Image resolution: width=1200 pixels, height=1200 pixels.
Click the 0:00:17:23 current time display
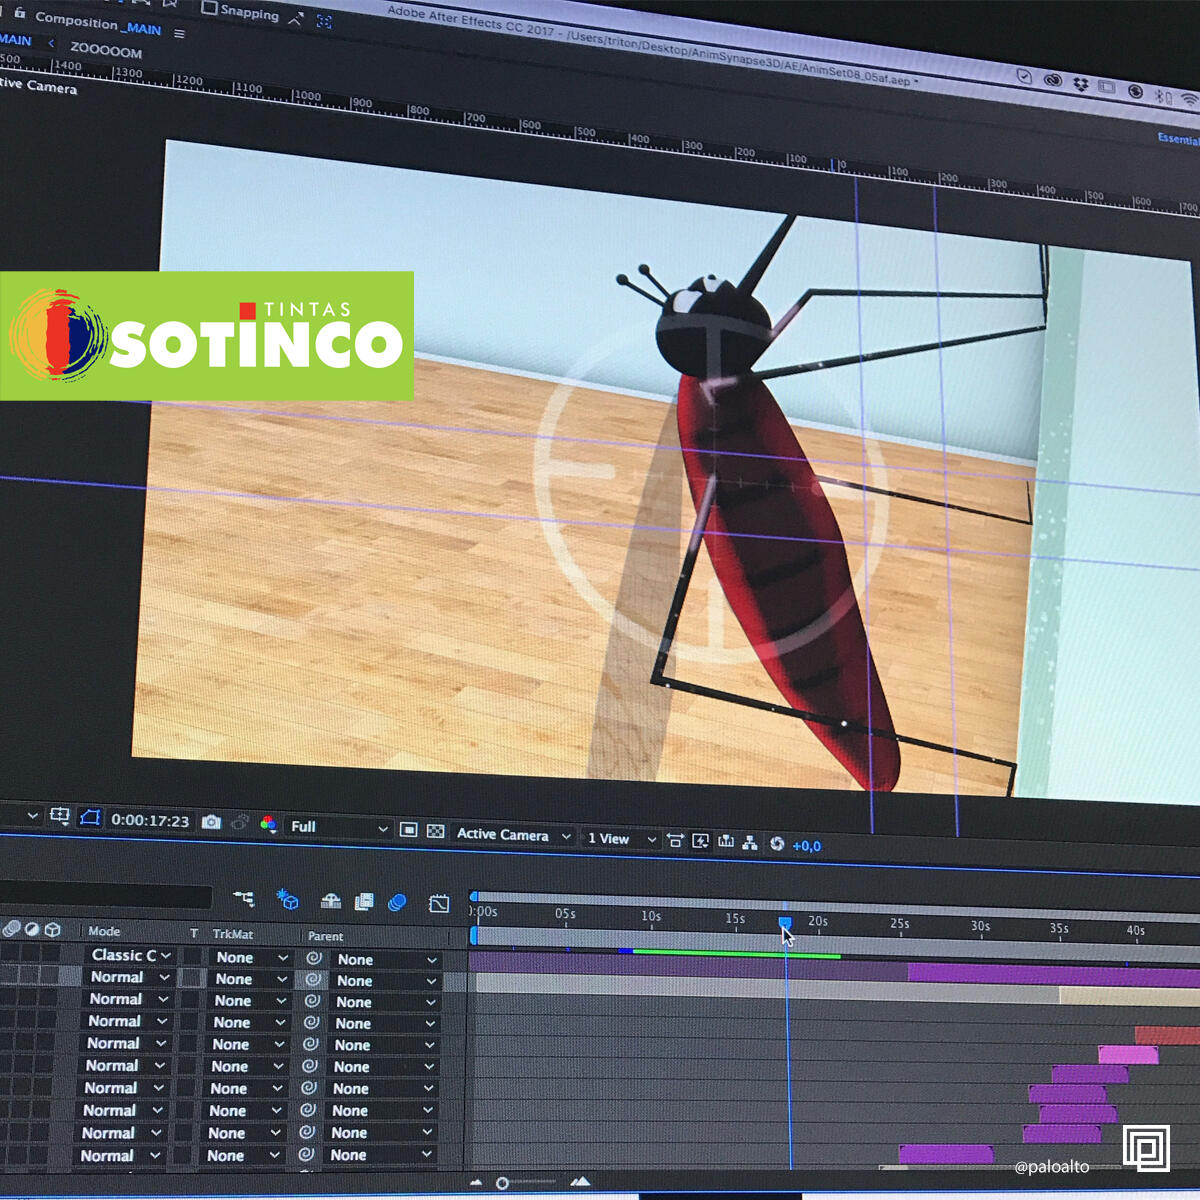[x=150, y=820]
